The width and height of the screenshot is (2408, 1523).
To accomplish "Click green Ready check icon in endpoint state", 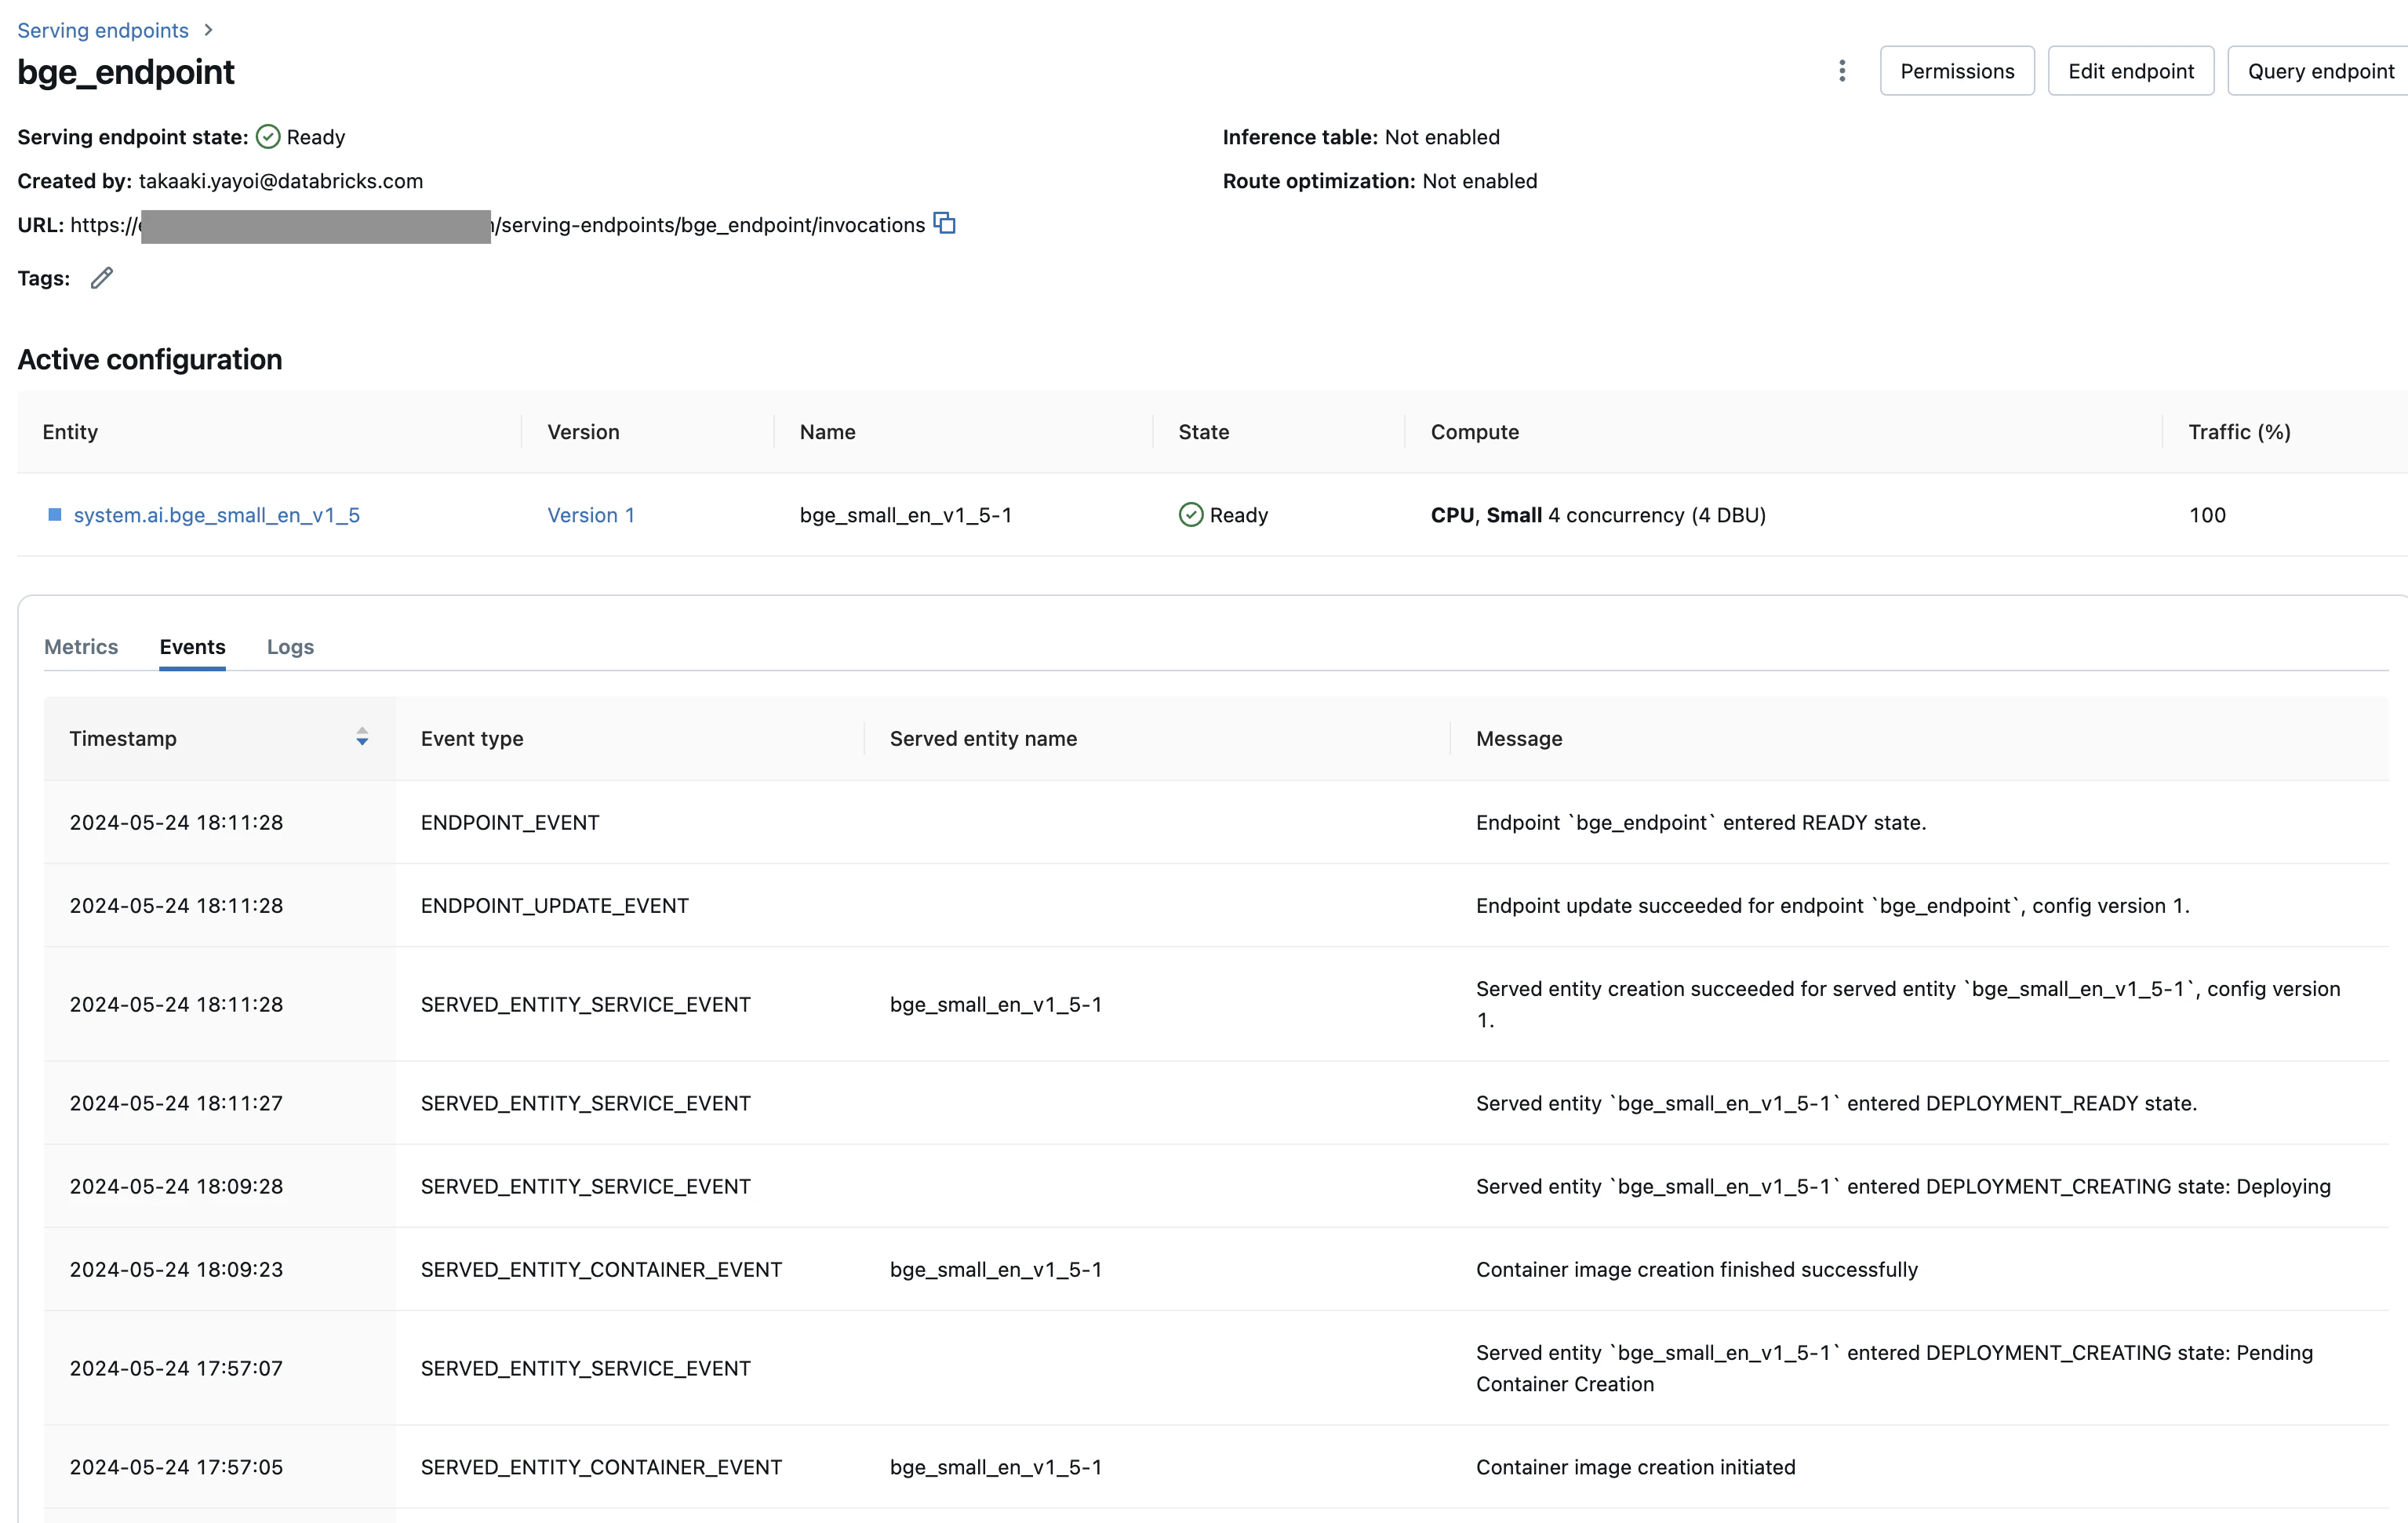I will [x=268, y=137].
